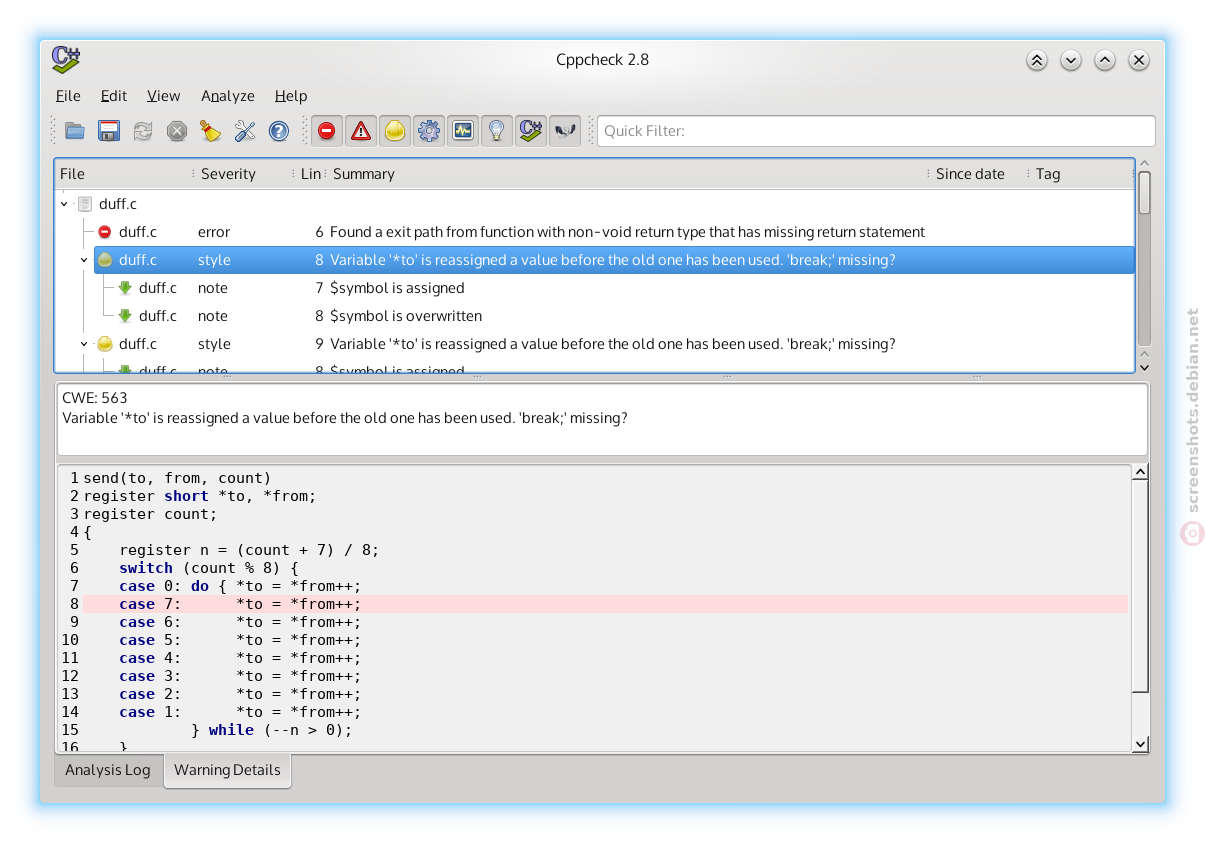Select the '$symbol is overwritten' note row
The width and height of the screenshot is (1205, 843).
[624, 316]
